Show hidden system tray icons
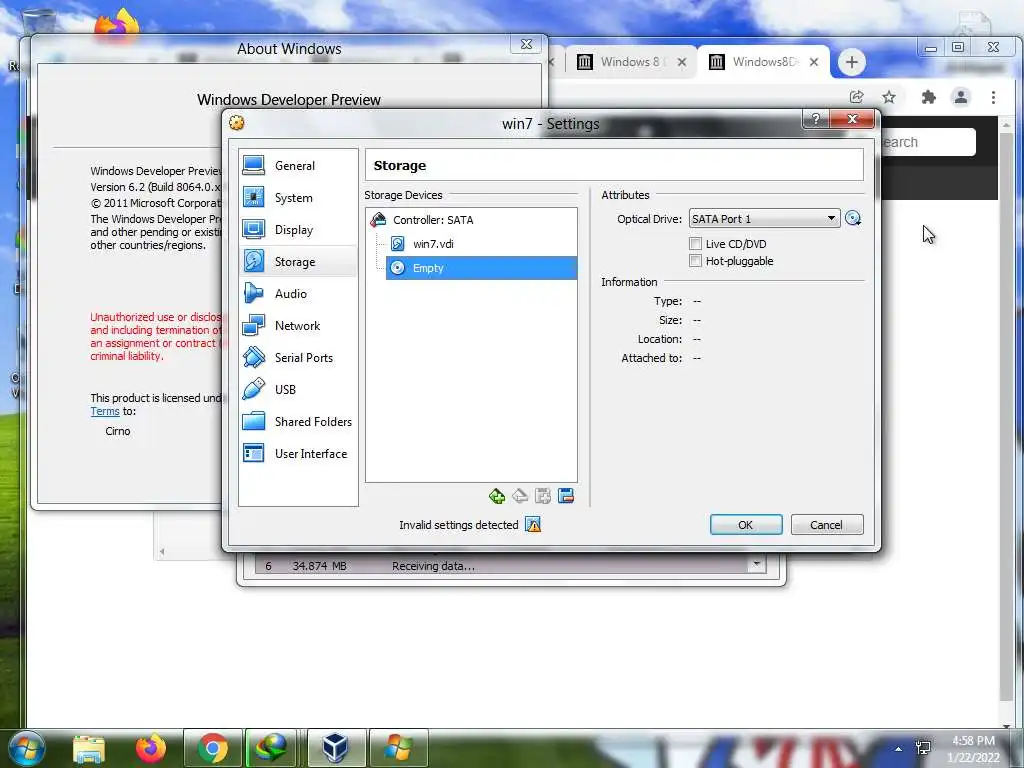The image size is (1024, 768). point(899,749)
